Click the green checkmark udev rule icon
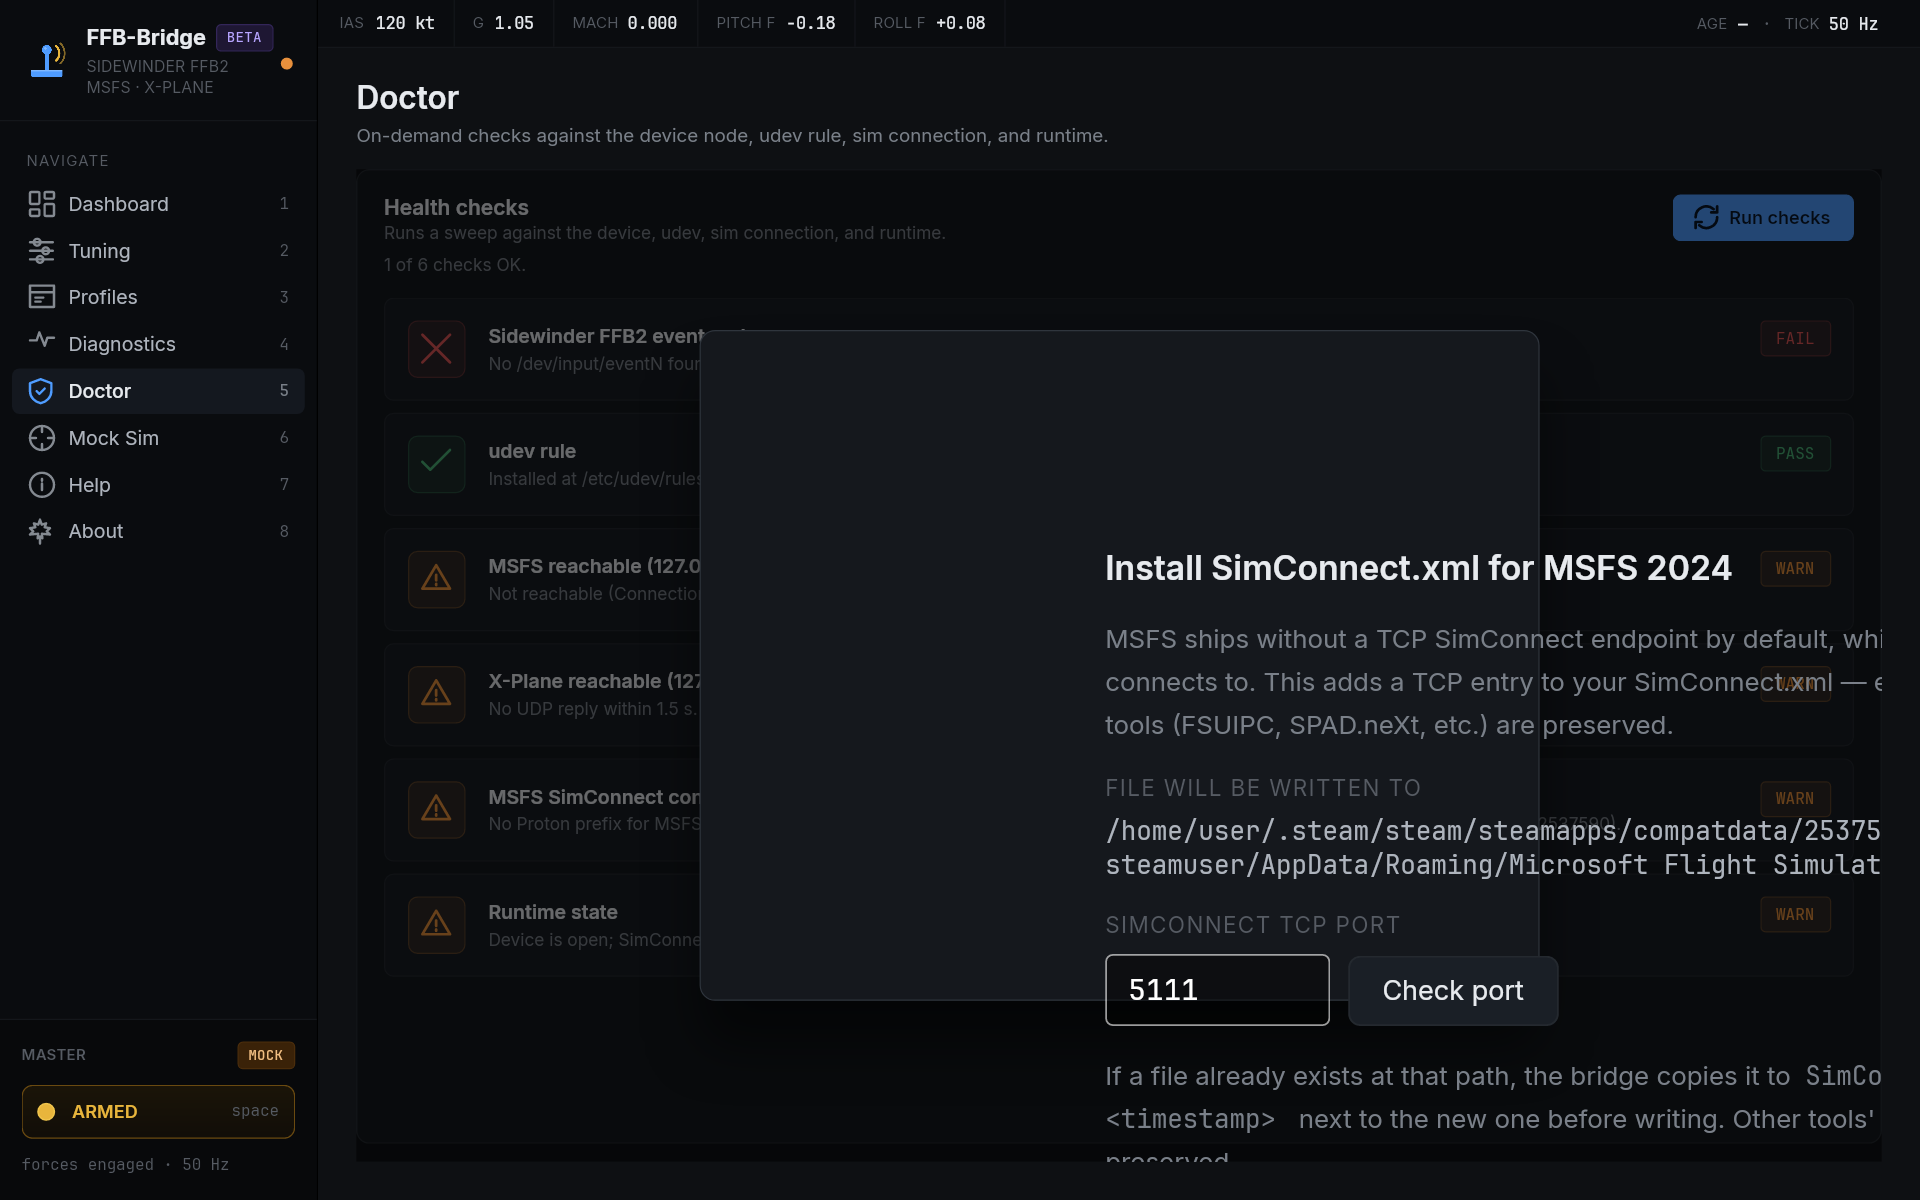This screenshot has height=1200, width=1920. [x=436, y=463]
